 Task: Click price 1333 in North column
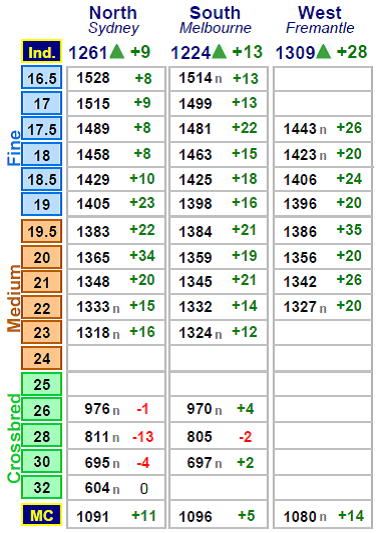(93, 307)
